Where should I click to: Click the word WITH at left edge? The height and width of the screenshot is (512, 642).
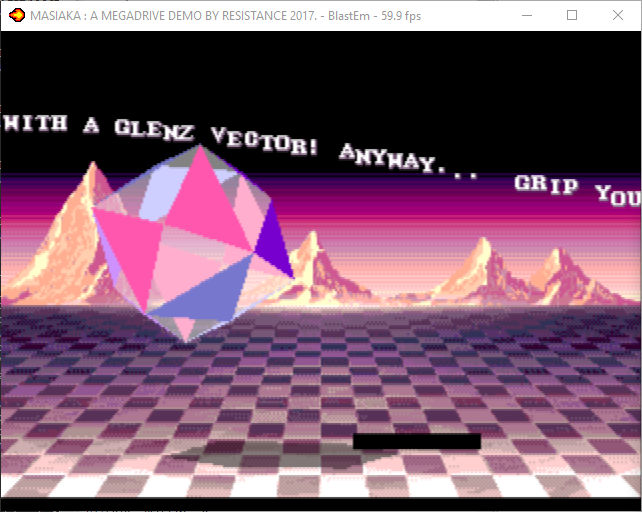point(36,123)
